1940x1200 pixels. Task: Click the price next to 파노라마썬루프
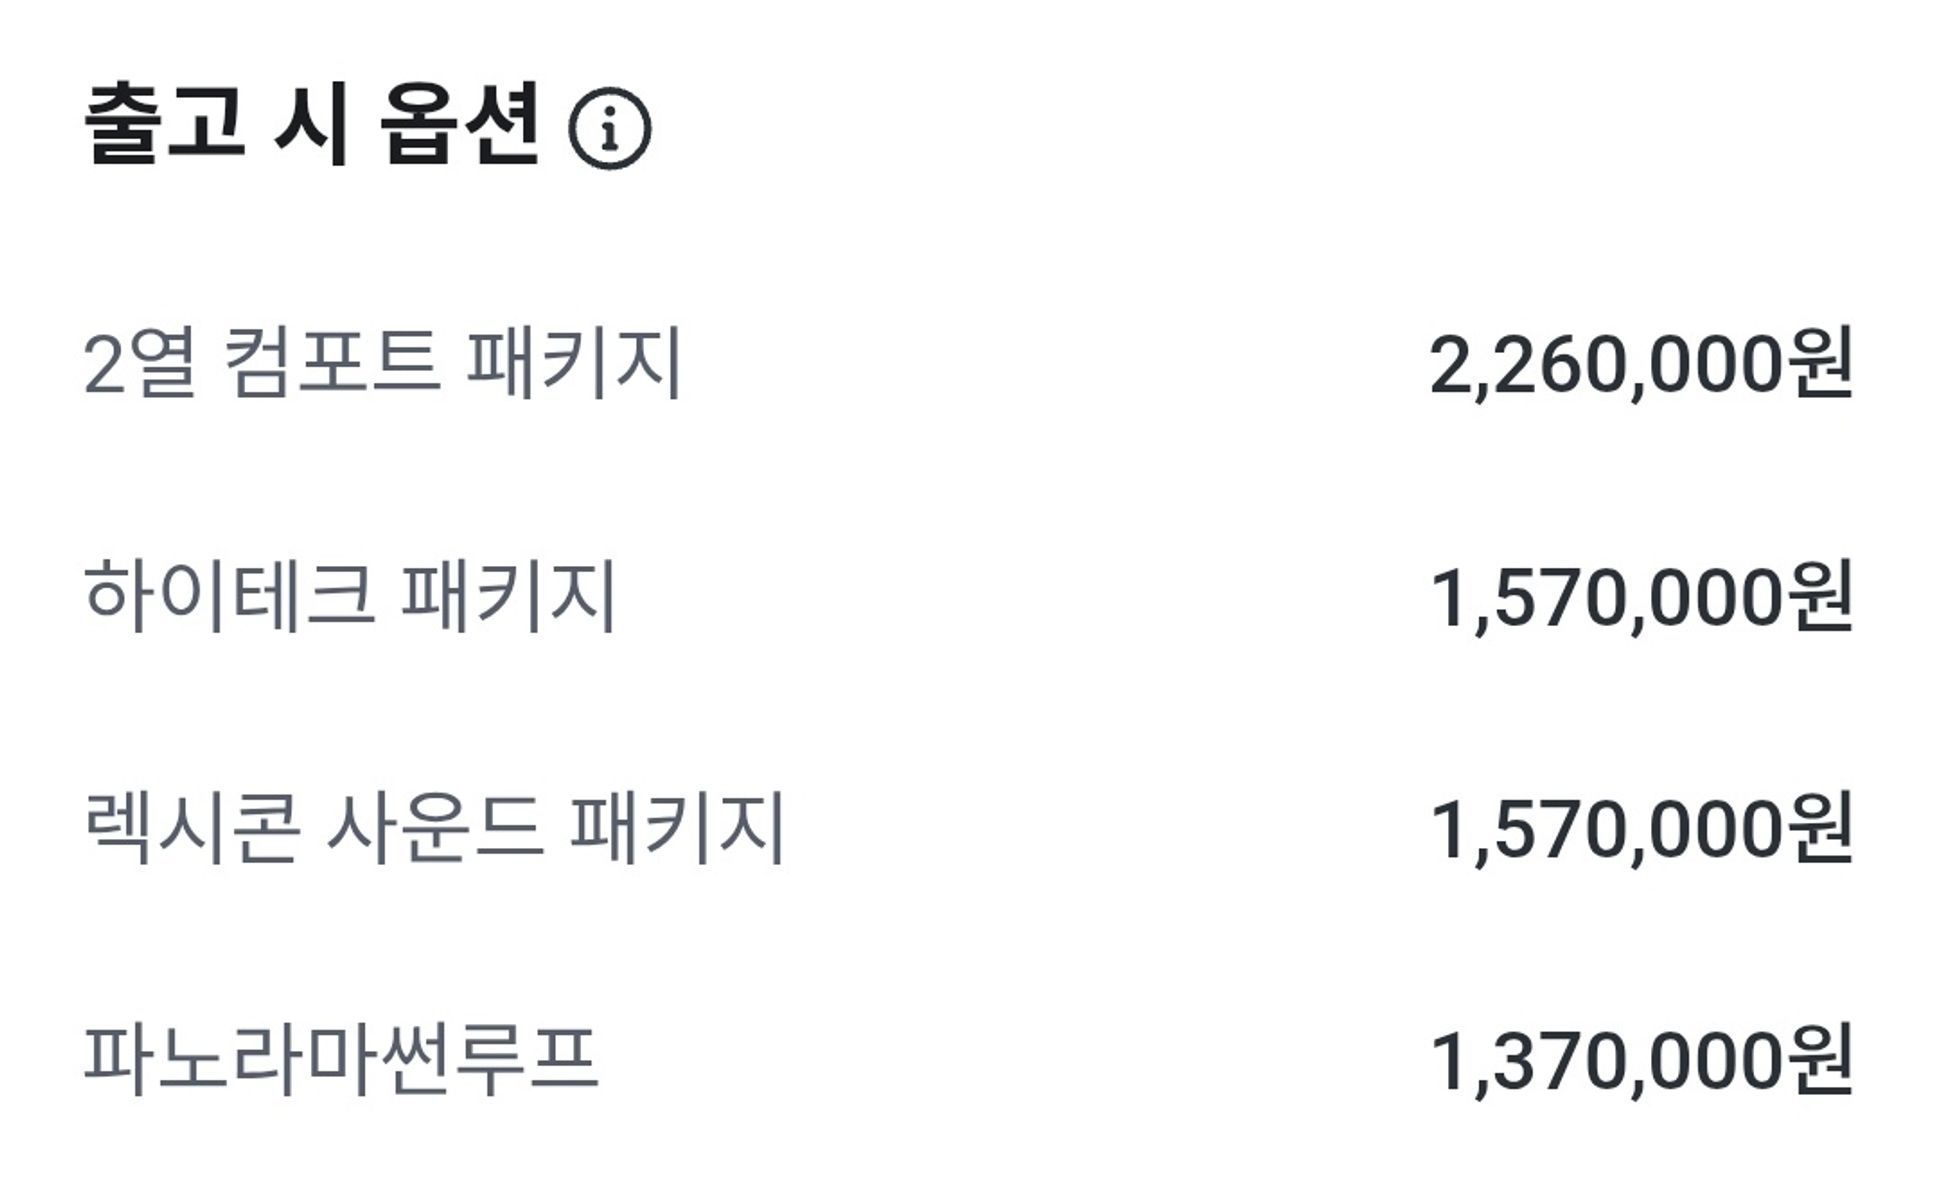[1640, 1062]
